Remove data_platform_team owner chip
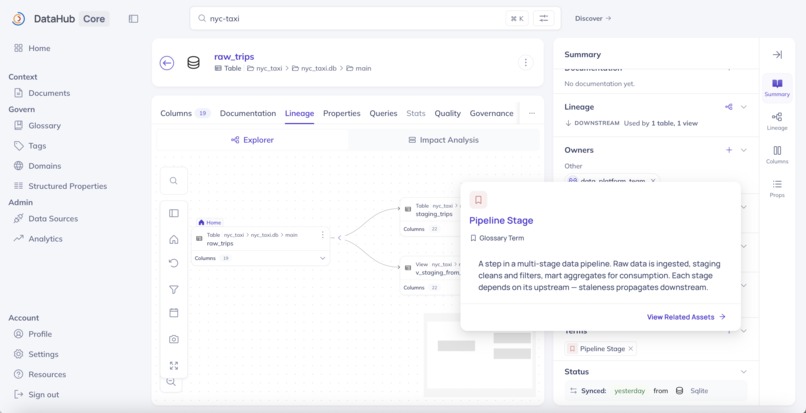 653,181
